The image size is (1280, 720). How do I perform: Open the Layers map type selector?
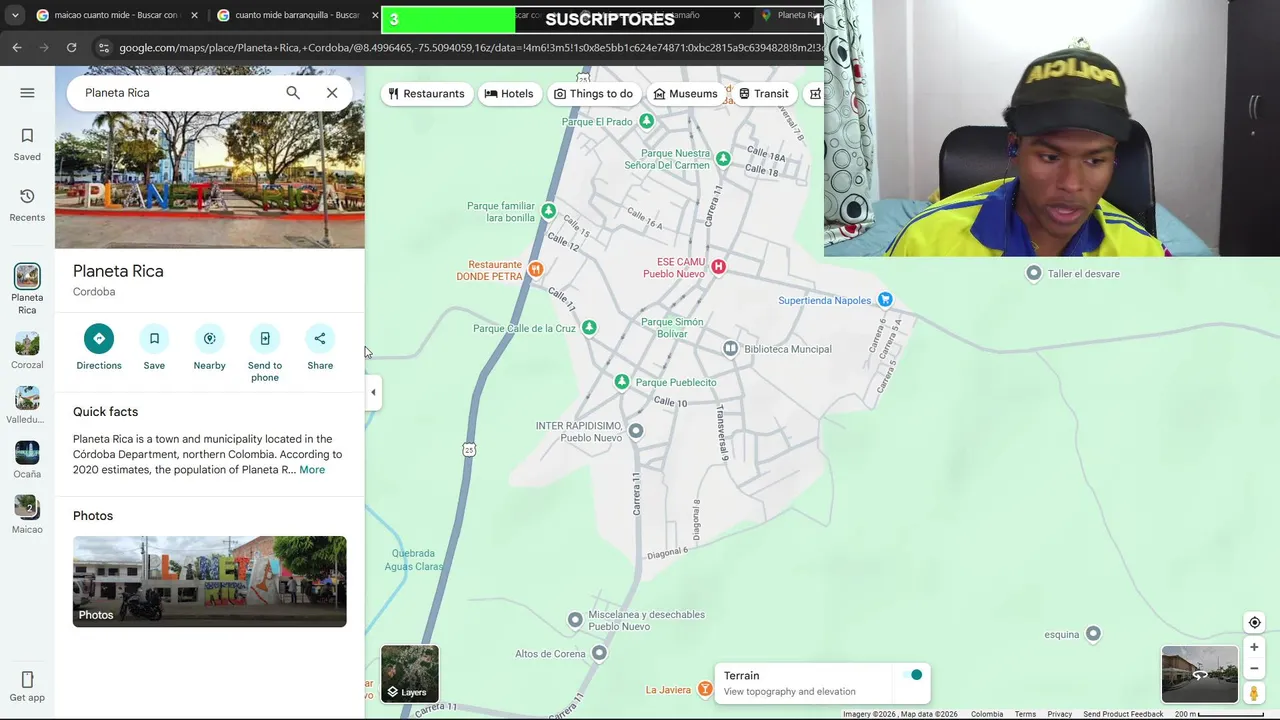coord(410,673)
